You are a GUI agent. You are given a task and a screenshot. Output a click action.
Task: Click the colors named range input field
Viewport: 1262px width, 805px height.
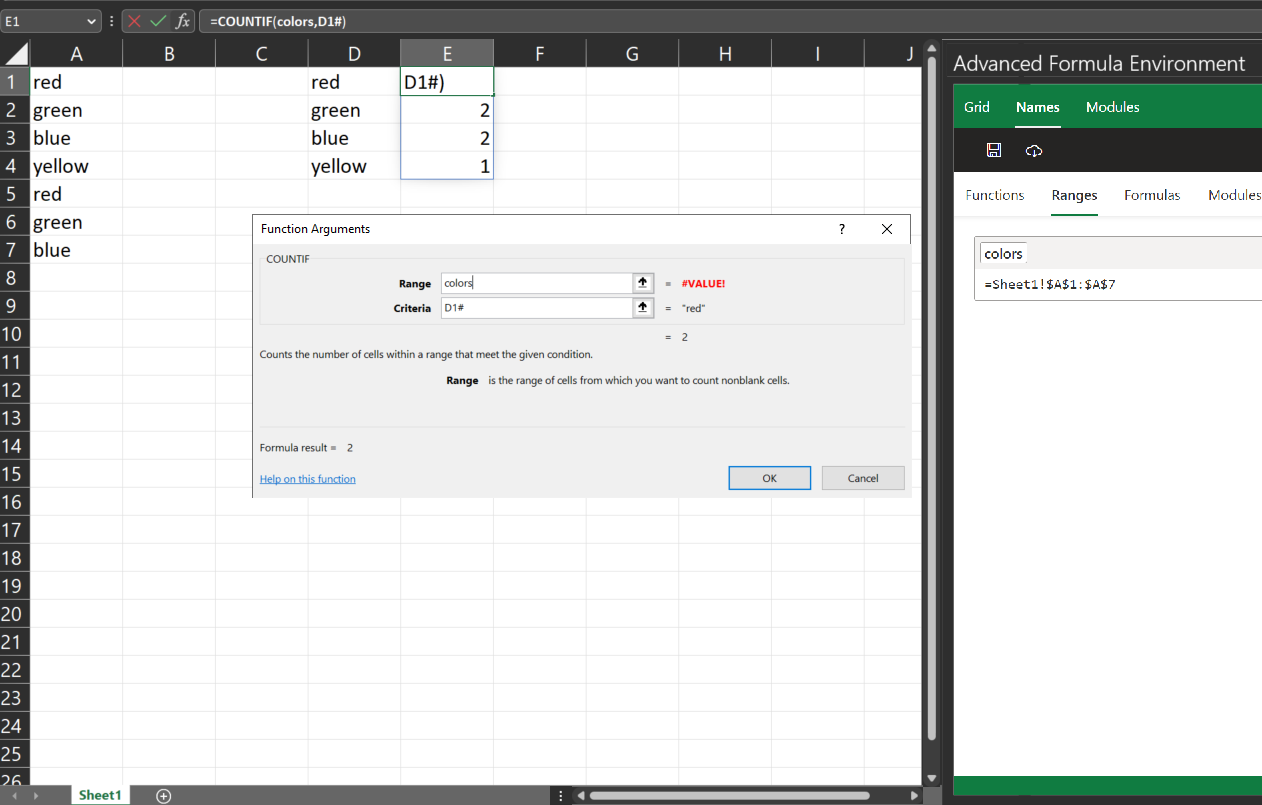1003,253
